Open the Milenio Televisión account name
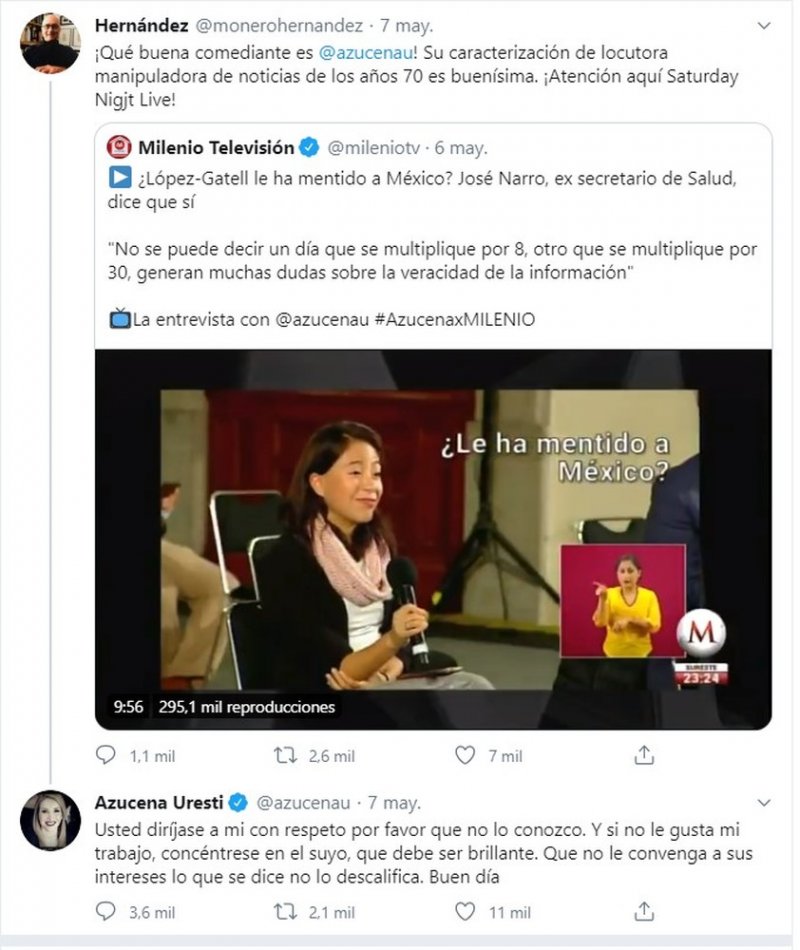The width and height of the screenshot is (800, 950). click(x=215, y=148)
